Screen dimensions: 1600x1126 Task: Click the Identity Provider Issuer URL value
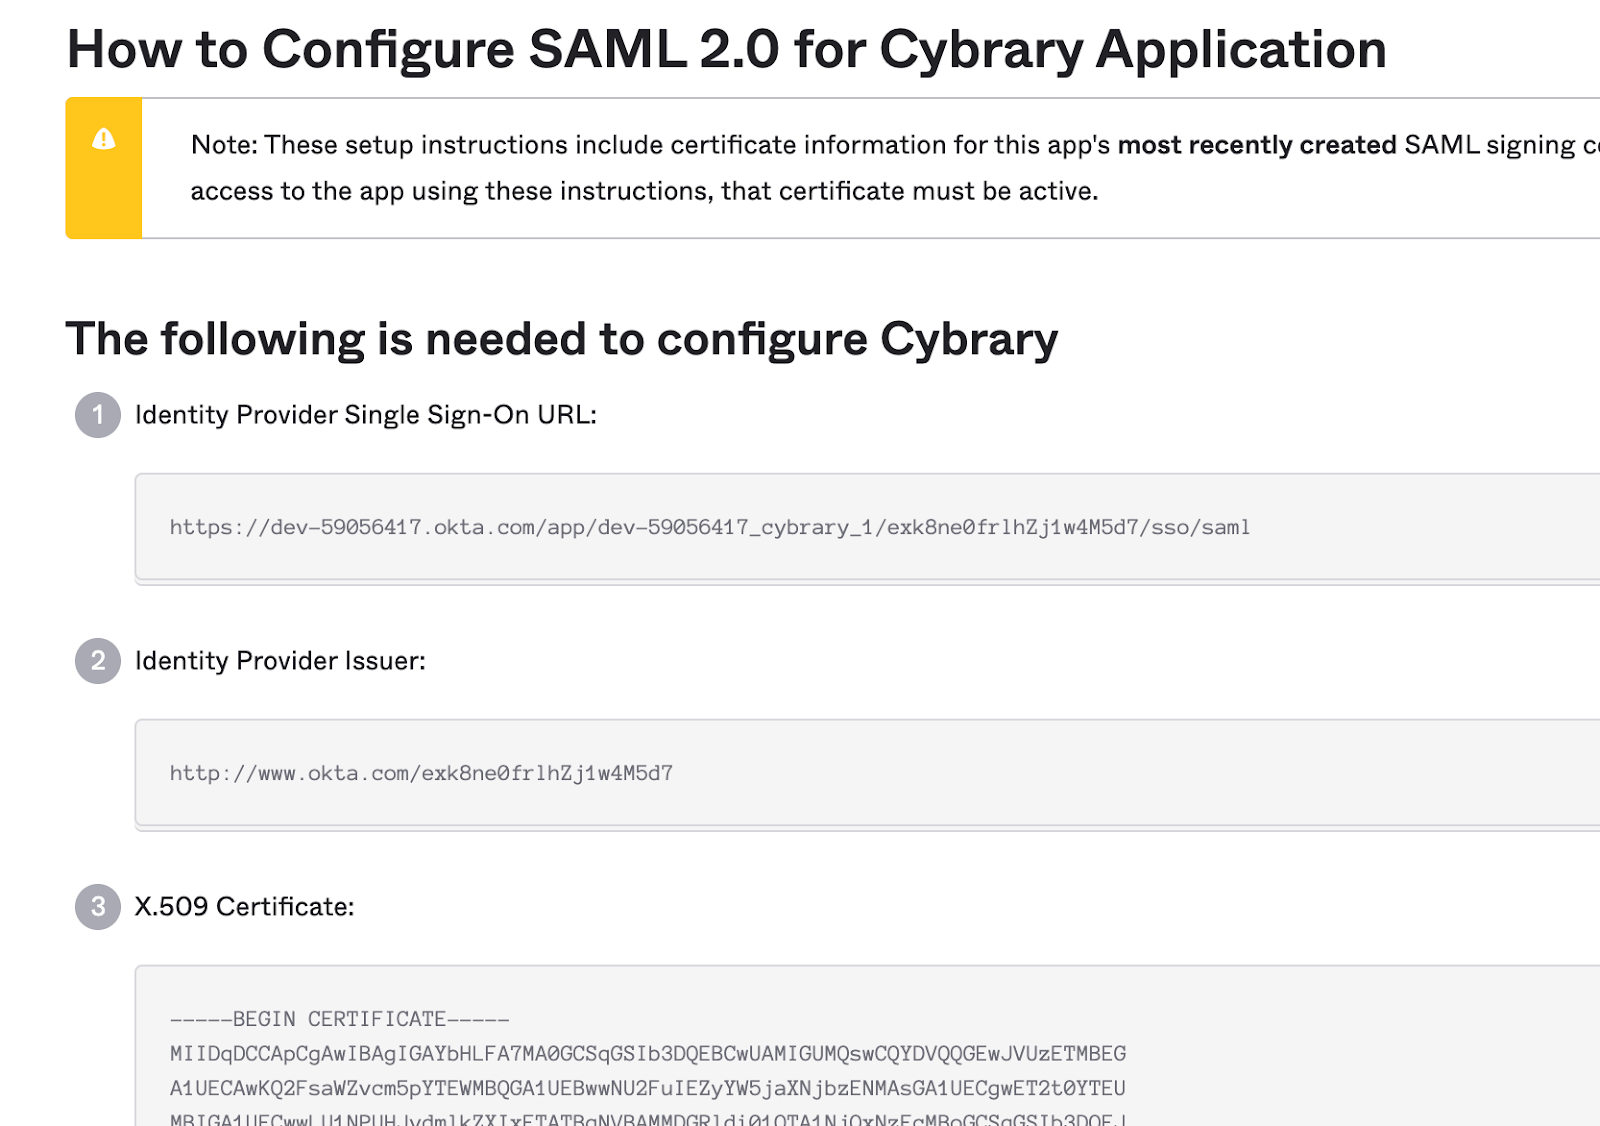[421, 773]
